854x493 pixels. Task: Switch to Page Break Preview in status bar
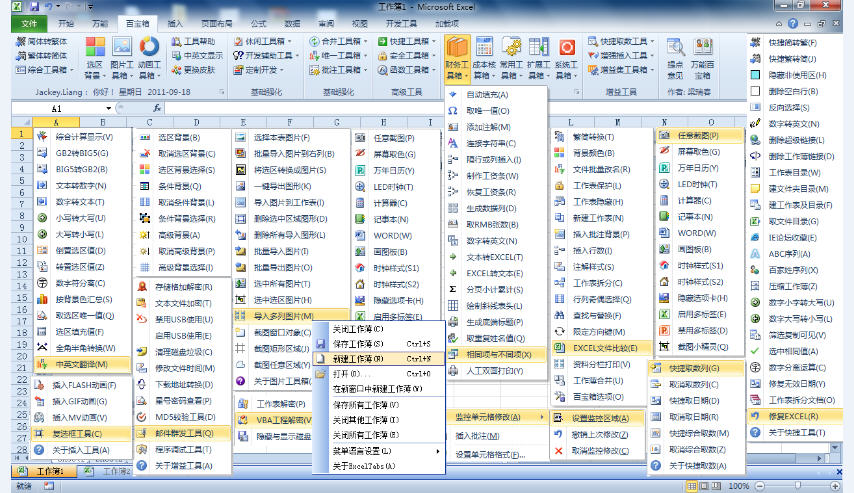coord(716,485)
